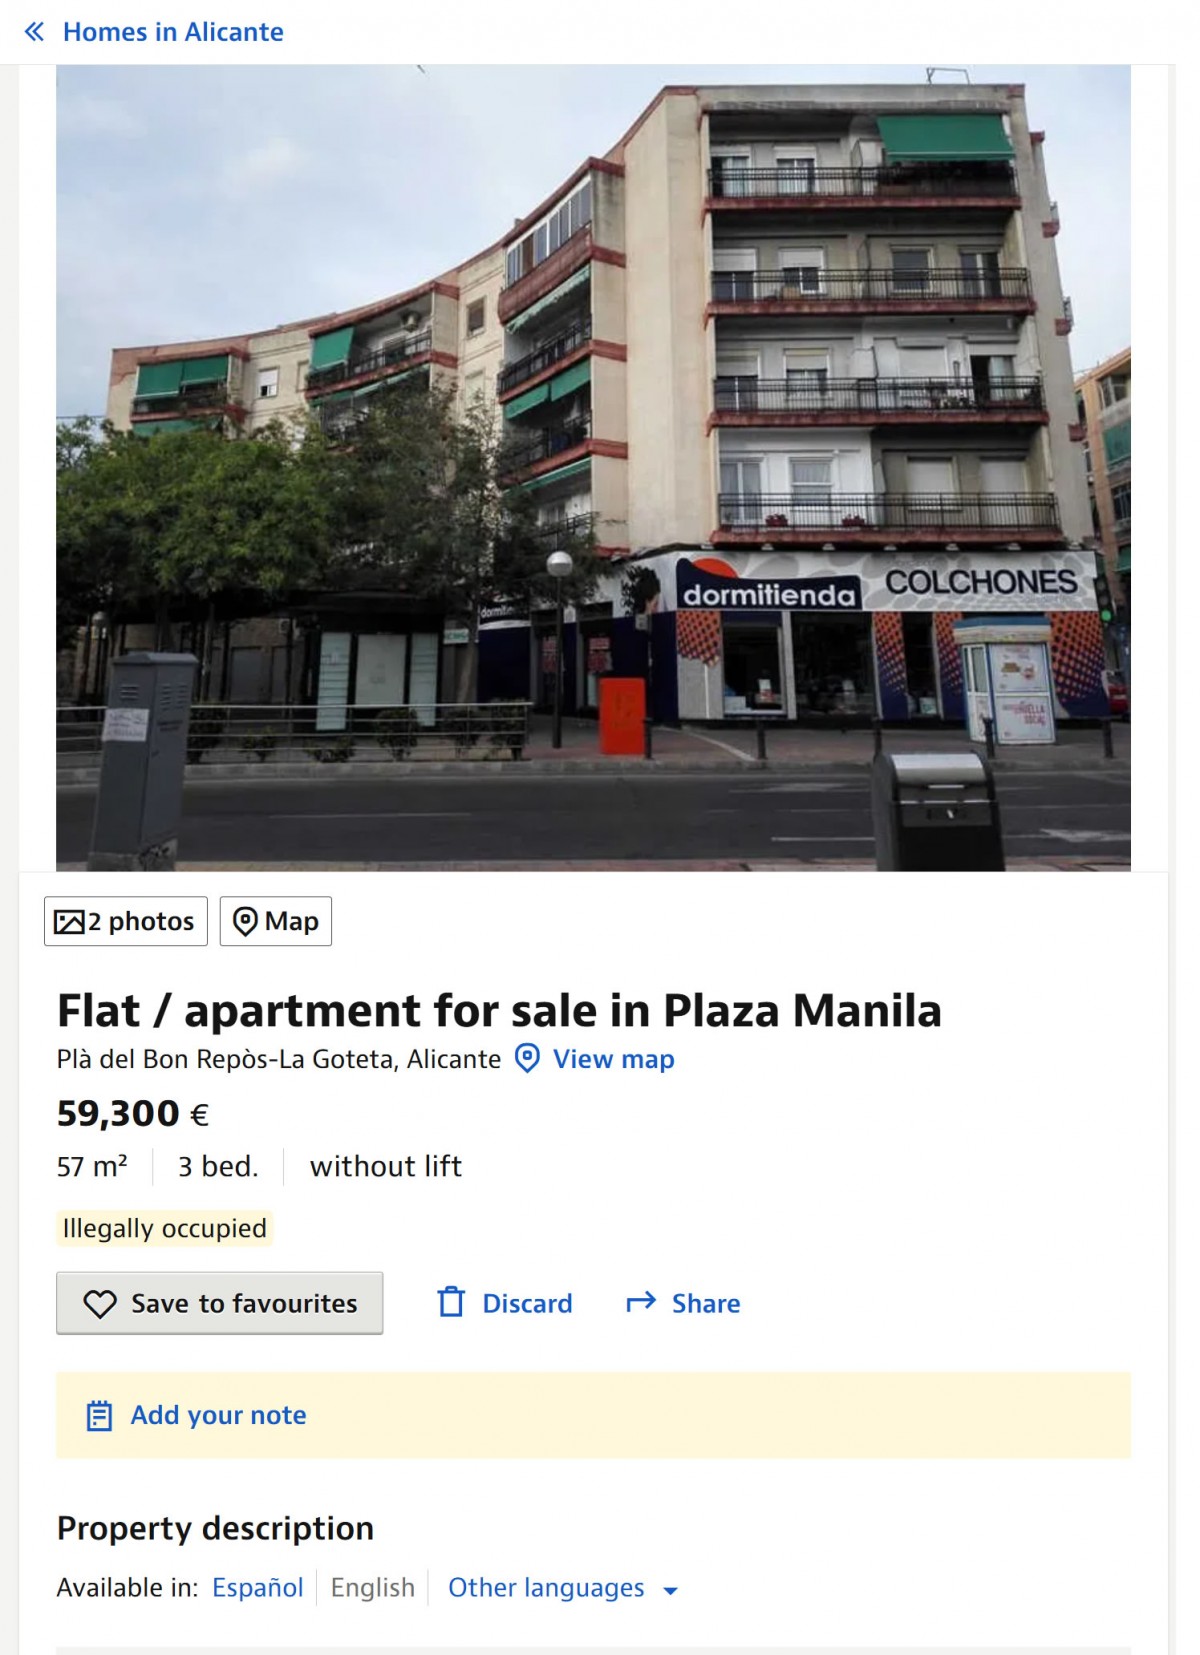Image resolution: width=1200 pixels, height=1655 pixels.
Task: Open the main building photo
Action: point(593,468)
